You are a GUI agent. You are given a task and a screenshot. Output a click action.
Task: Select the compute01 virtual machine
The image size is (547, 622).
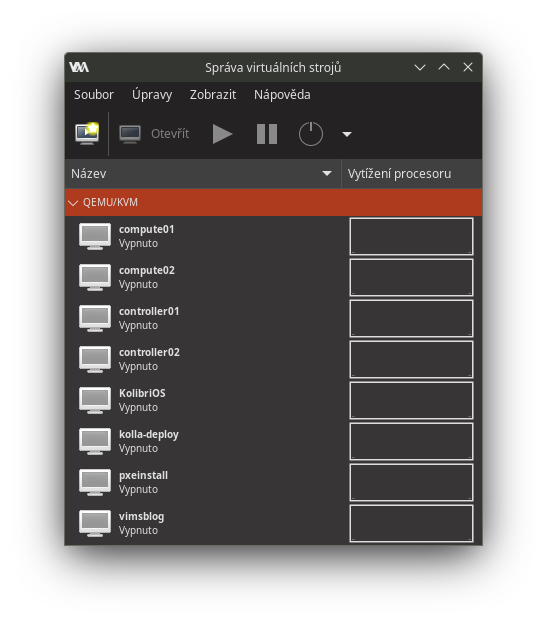click(274, 236)
